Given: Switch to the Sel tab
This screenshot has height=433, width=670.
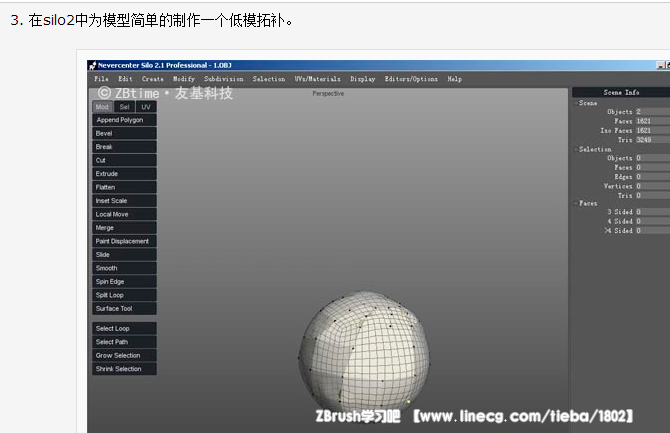Looking at the screenshot, I should (x=124, y=107).
